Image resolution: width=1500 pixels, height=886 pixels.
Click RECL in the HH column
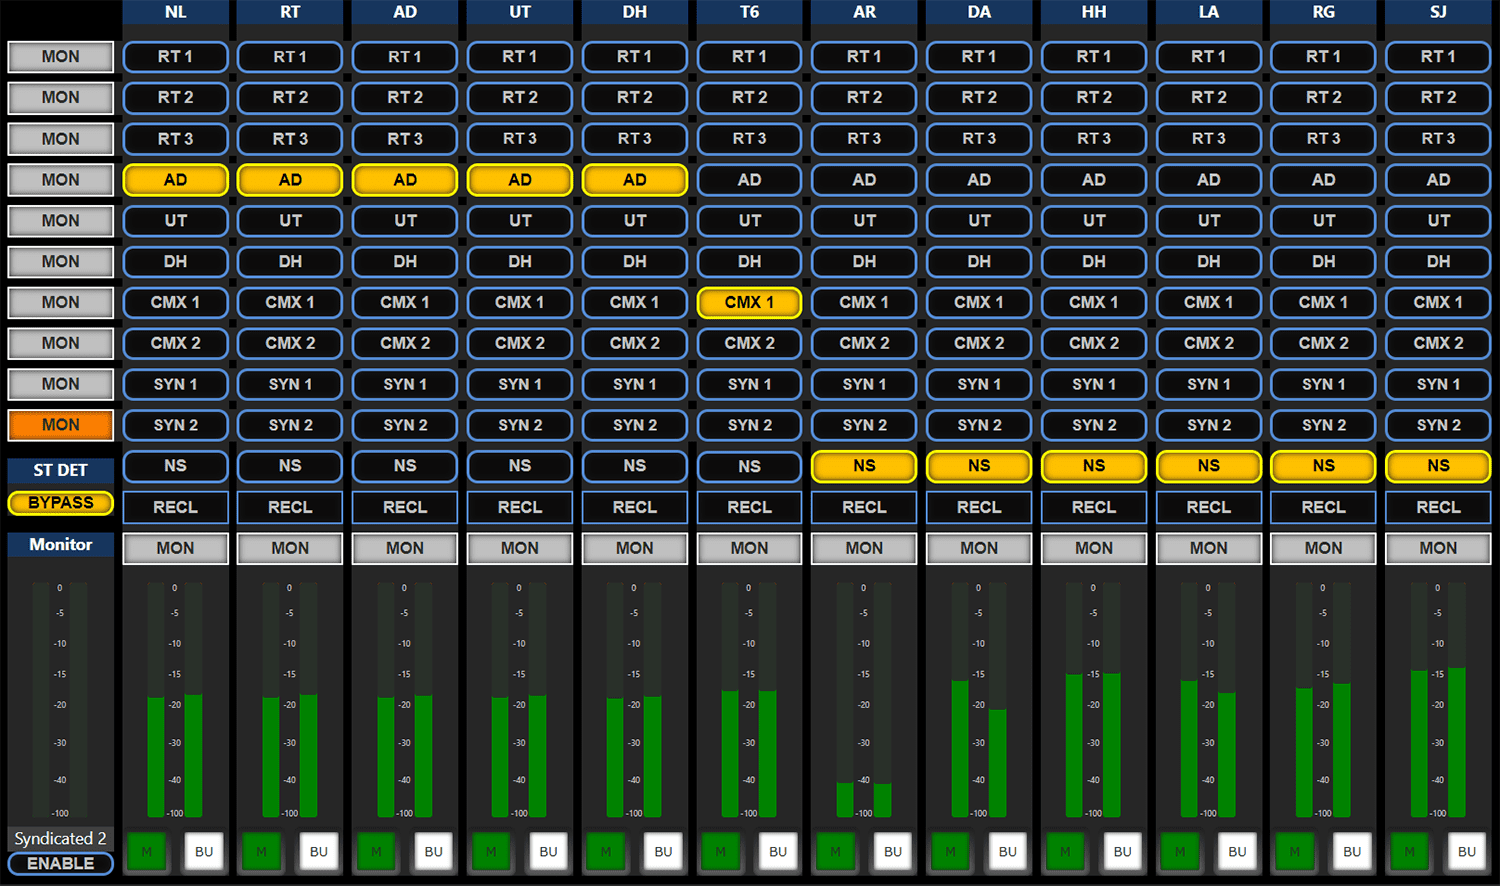point(1094,508)
